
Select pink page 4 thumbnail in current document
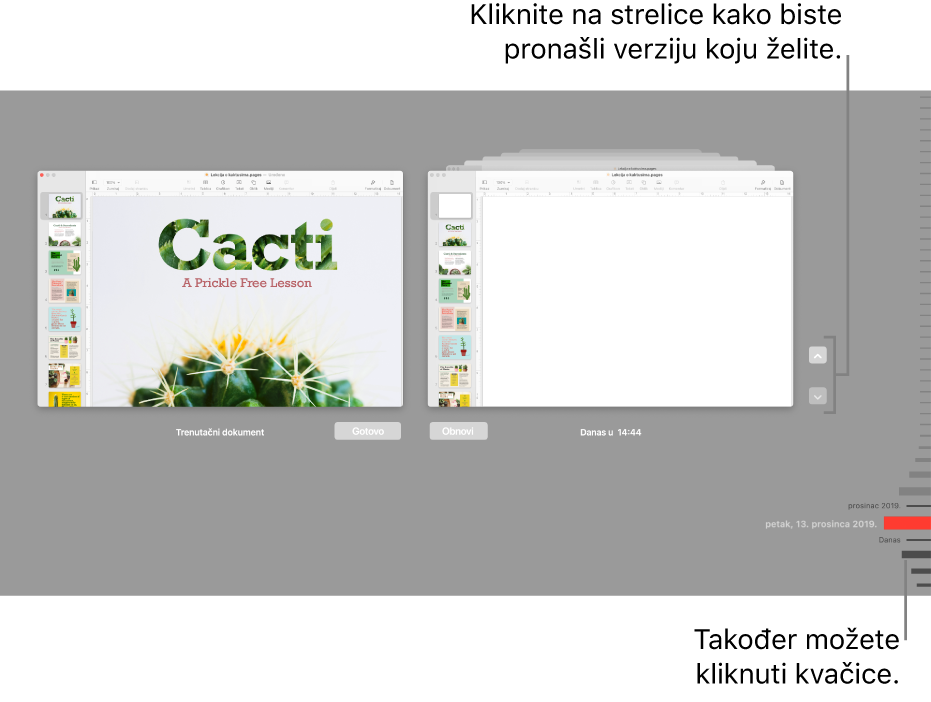point(64,290)
